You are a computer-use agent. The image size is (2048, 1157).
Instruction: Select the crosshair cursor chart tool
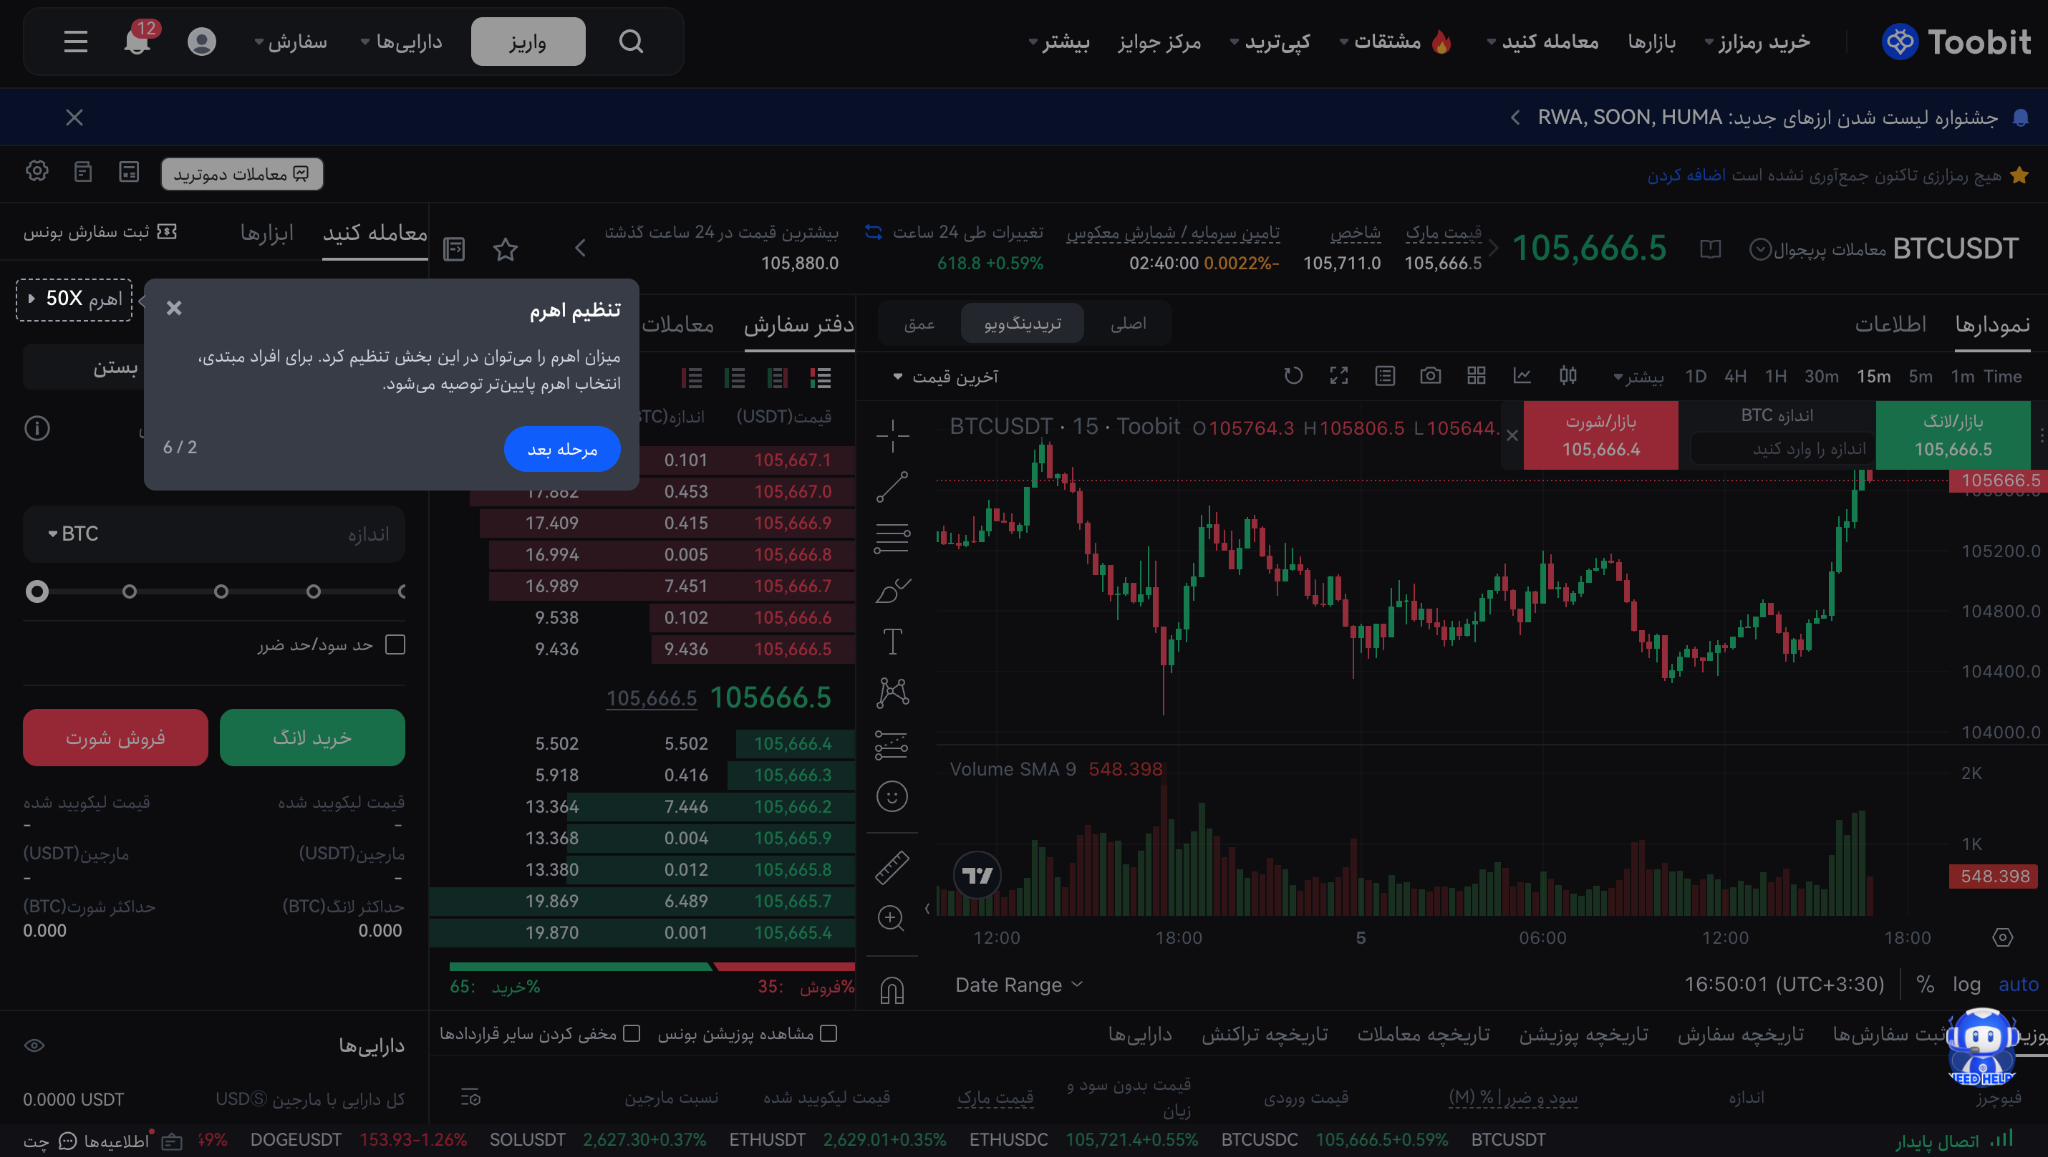892,435
